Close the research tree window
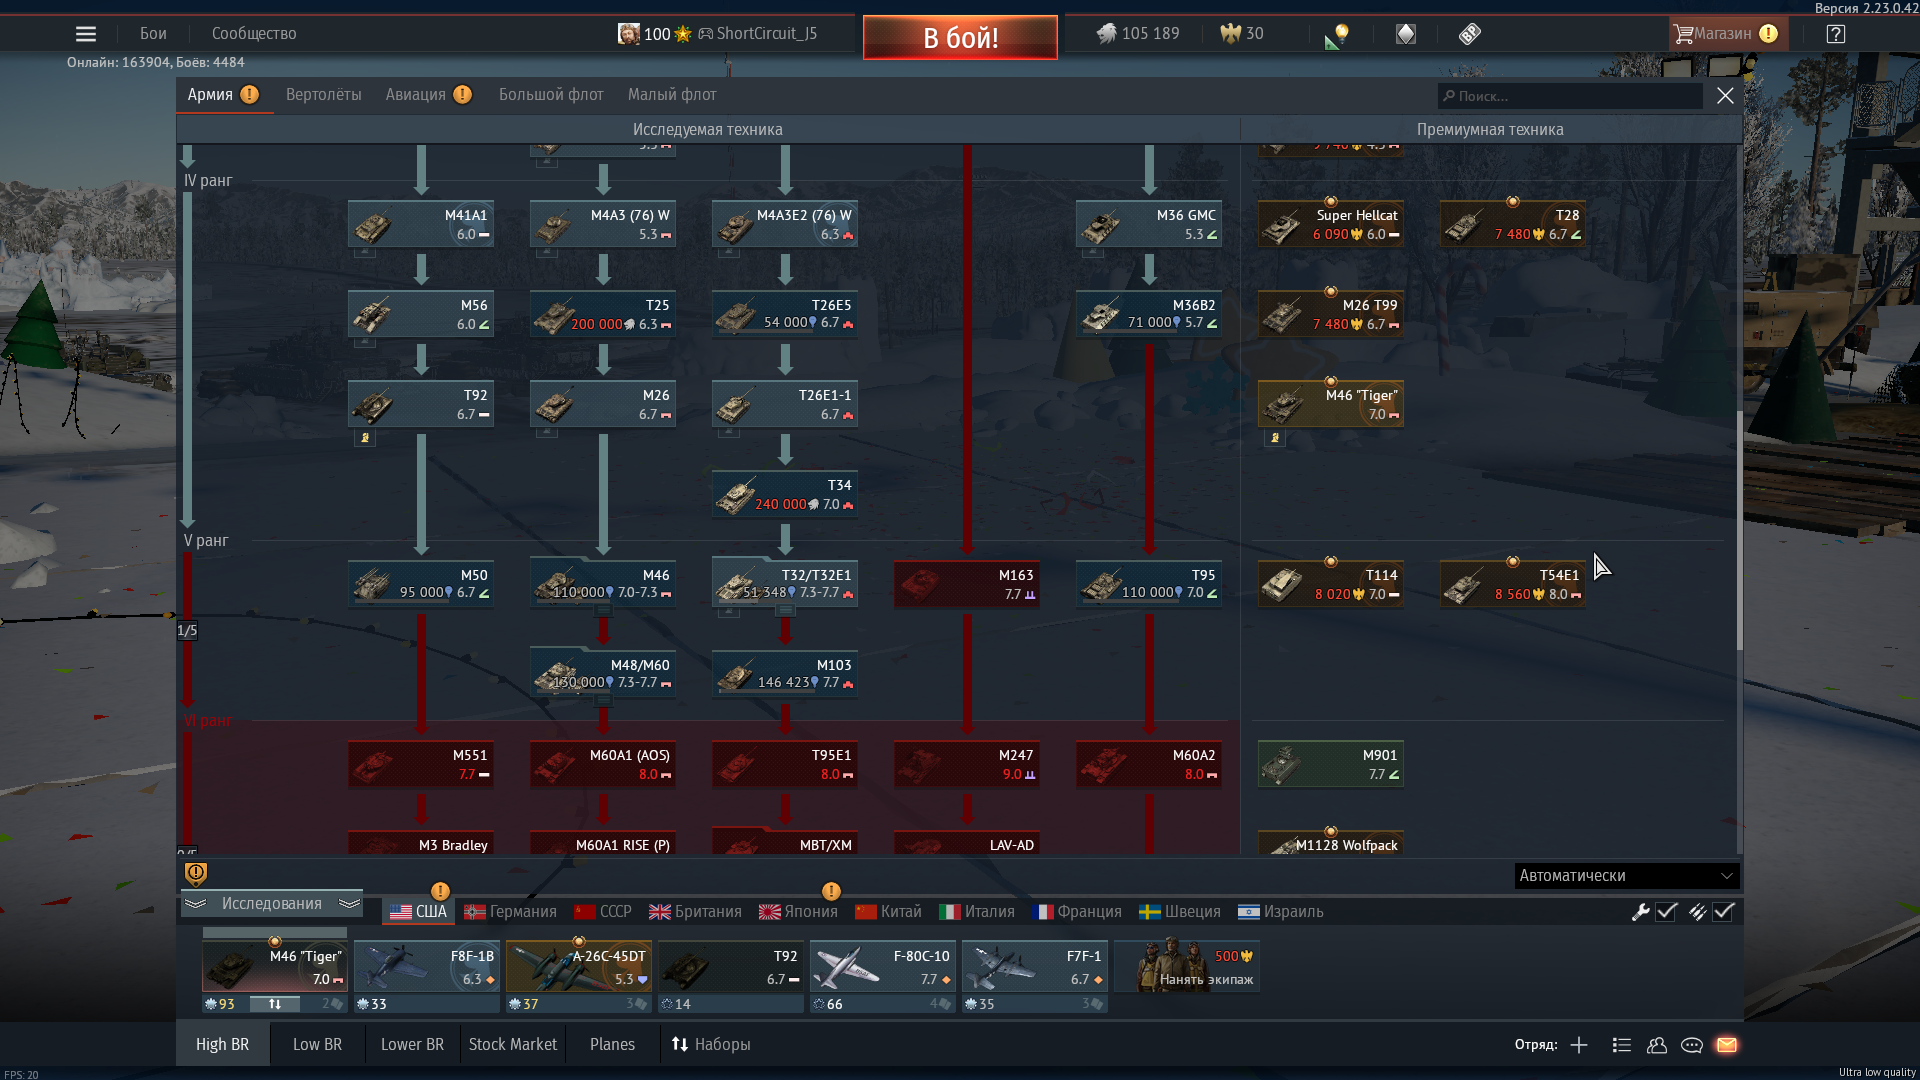 1725,96
